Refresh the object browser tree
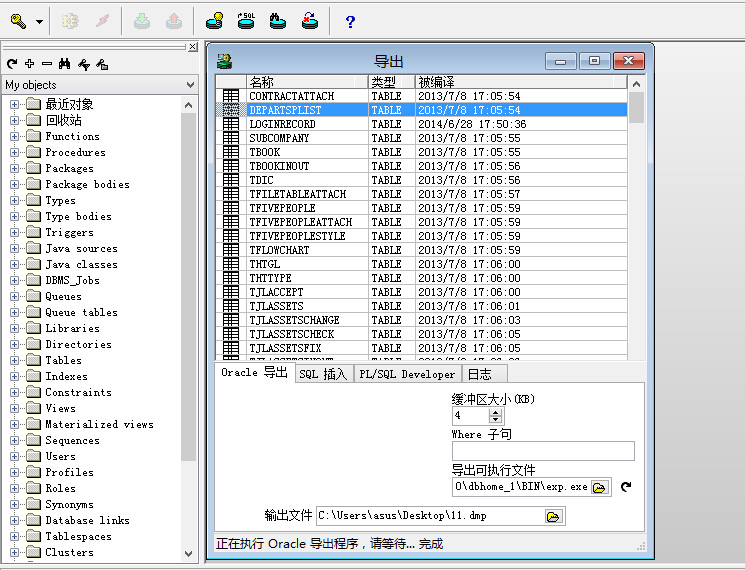 [x=12, y=64]
